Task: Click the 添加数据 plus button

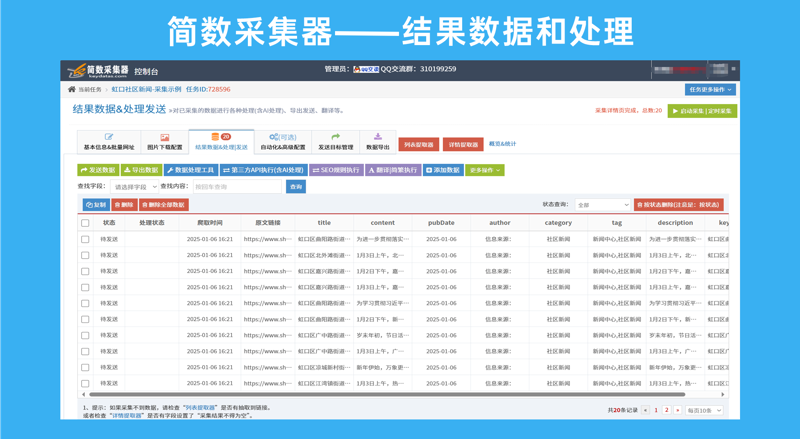Action: (443, 170)
